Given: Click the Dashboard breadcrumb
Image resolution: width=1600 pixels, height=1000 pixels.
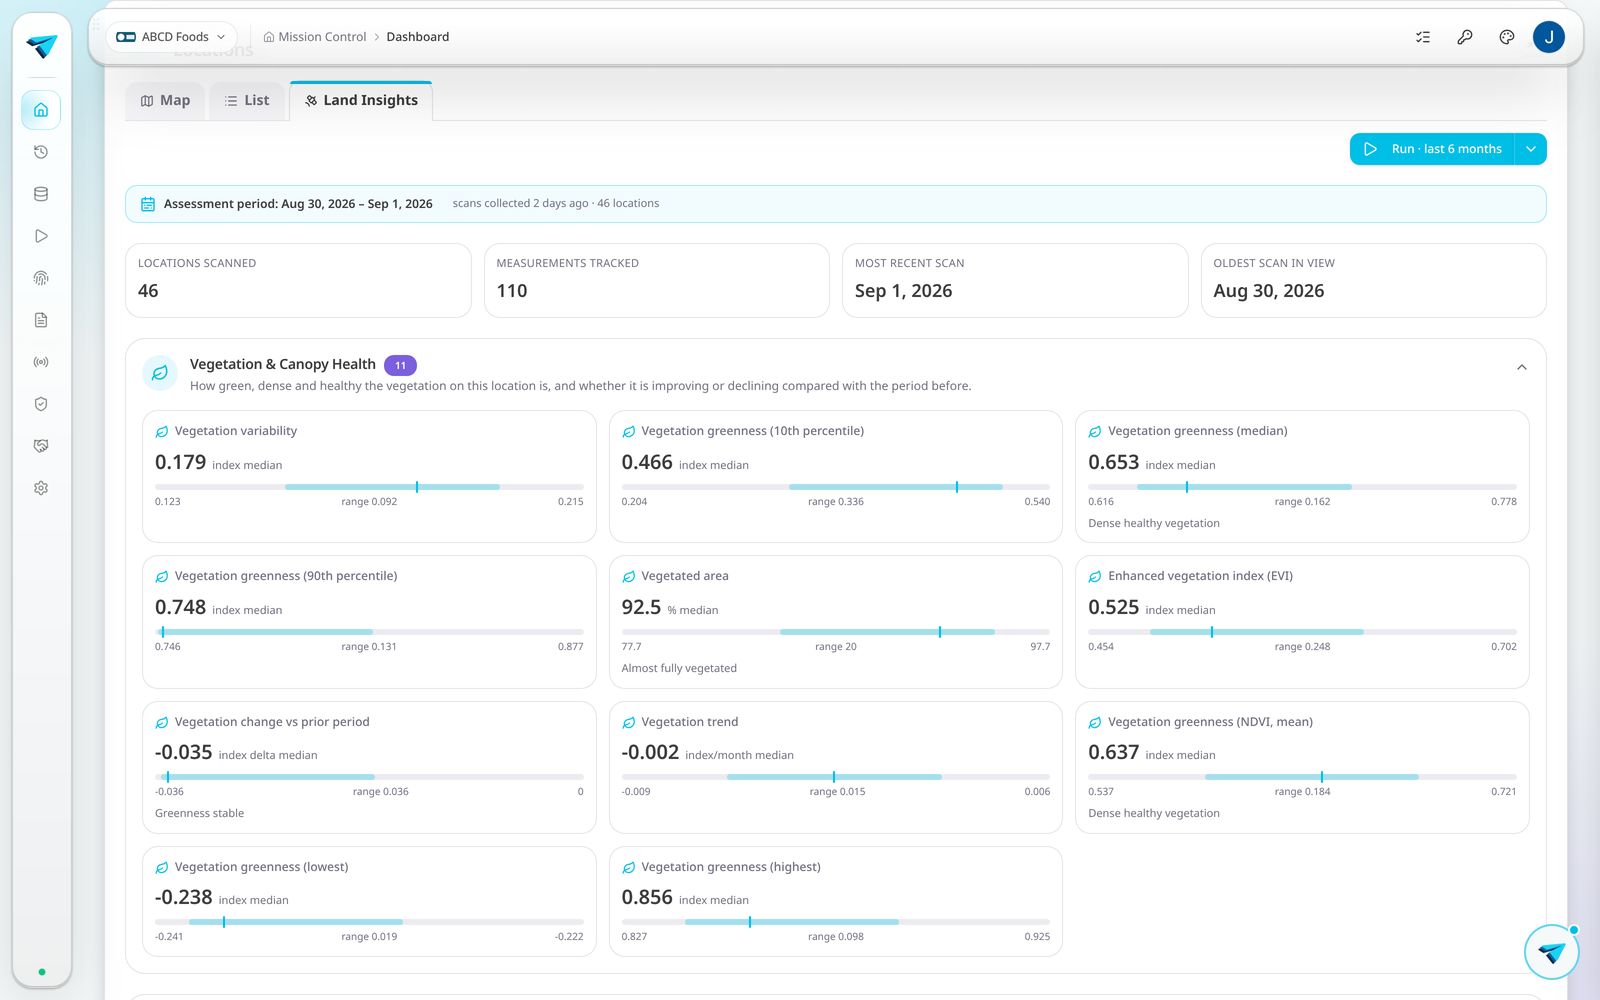Looking at the screenshot, I should pyautogui.click(x=418, y=37).
